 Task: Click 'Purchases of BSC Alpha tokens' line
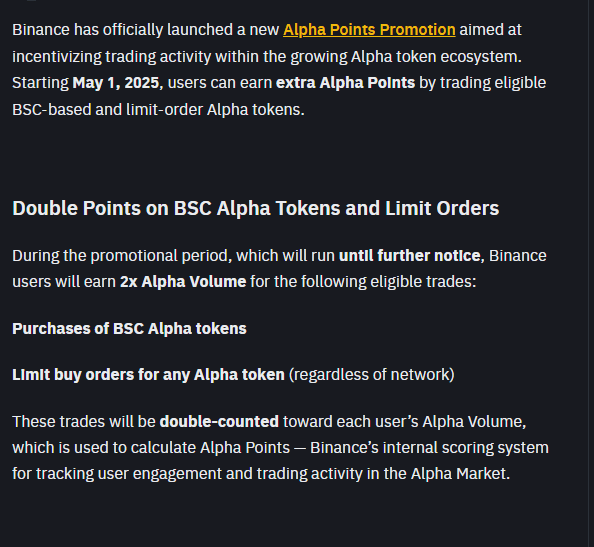(x=129, y=328)
